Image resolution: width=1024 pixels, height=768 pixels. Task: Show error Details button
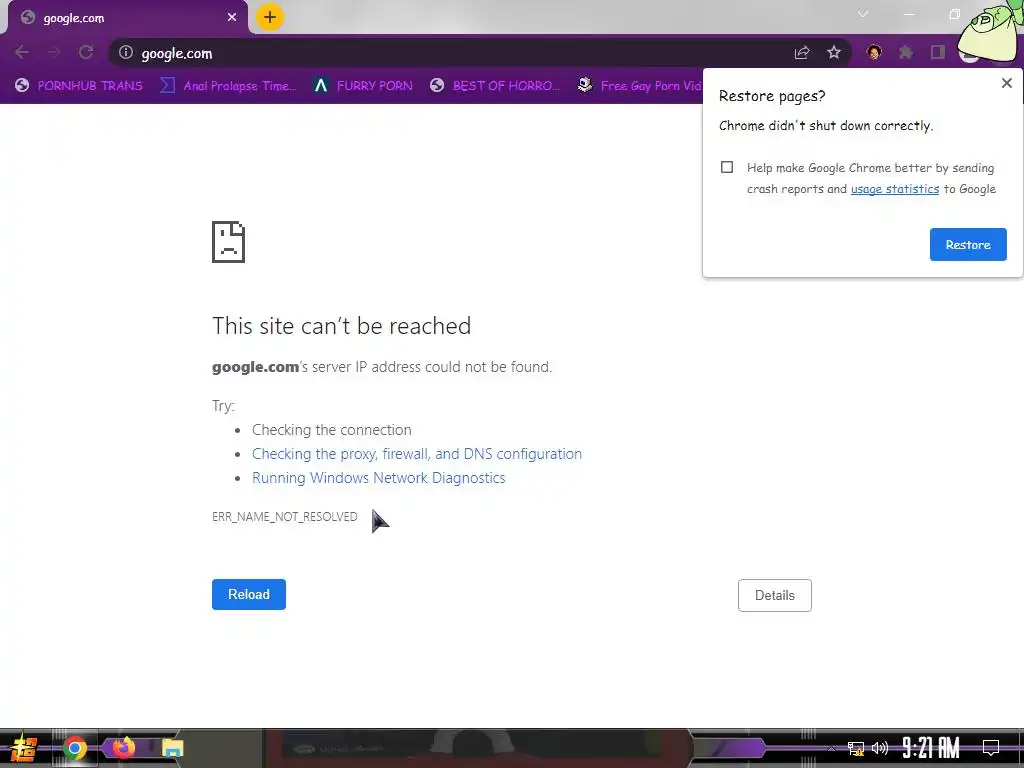pos(775,595)
